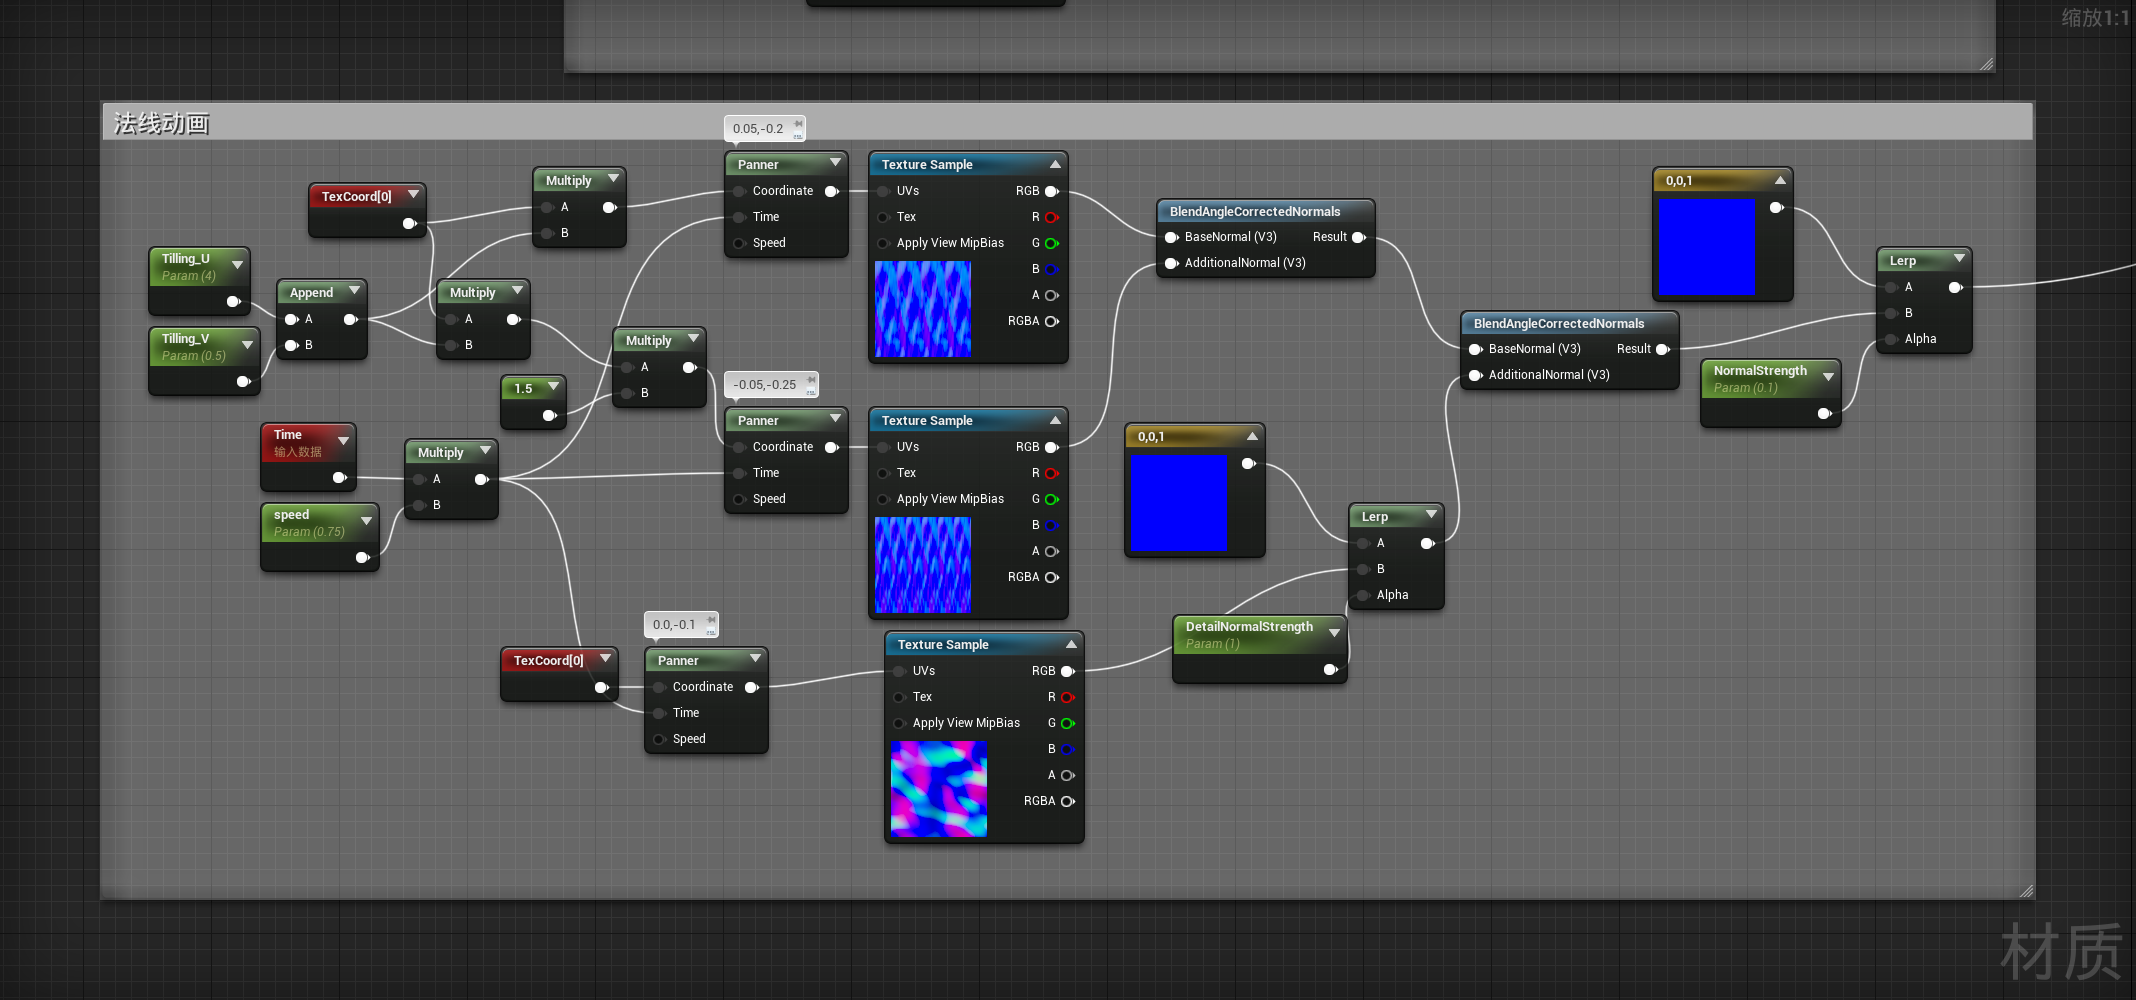2136x1000 pixels.
Task: Click G pin on Texture Sample after -0.05,-0.25 Panner
Action: pos(1052,499)
